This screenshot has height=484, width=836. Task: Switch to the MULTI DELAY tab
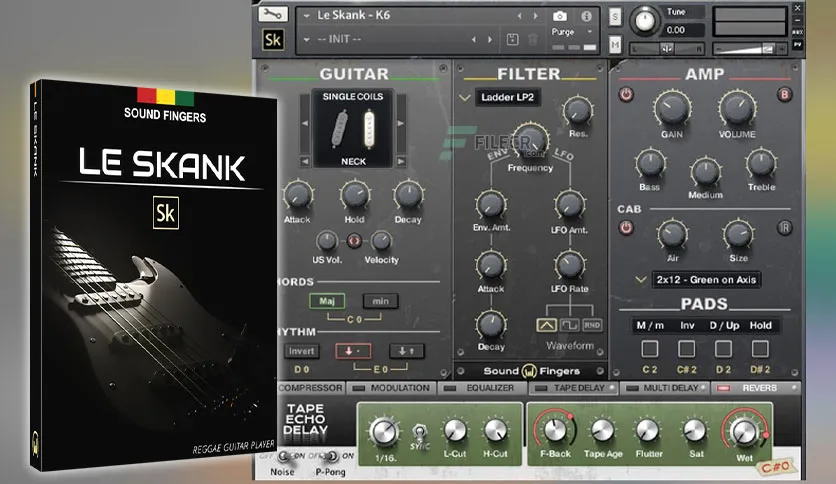point(665,388)
